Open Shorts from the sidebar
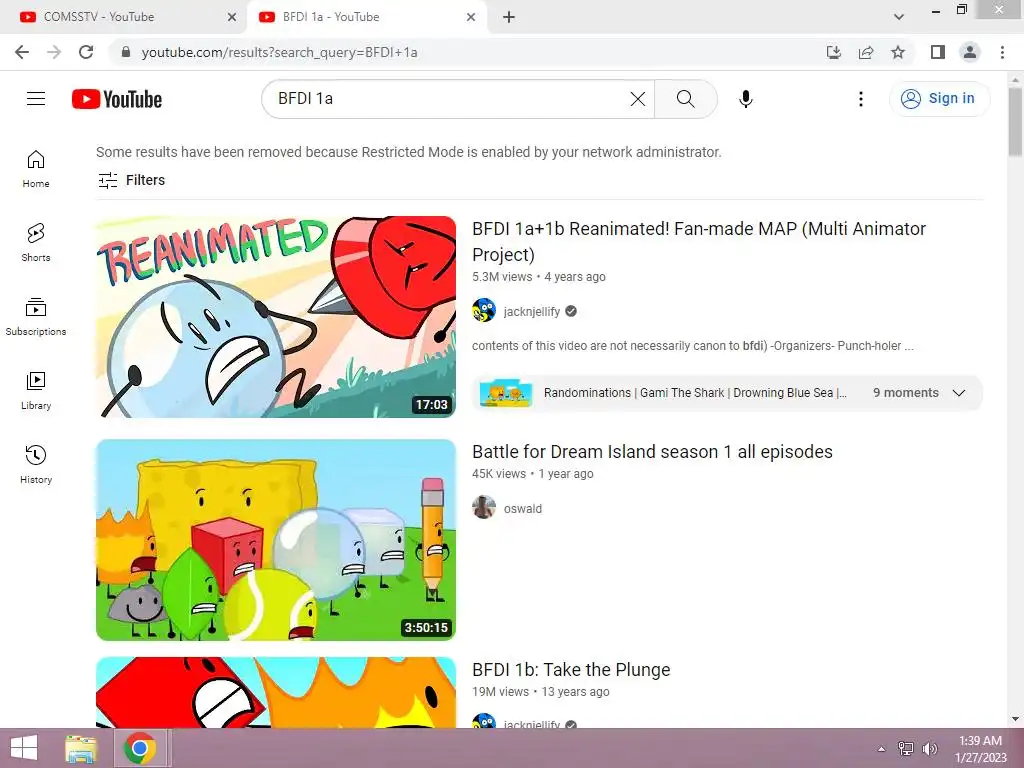This screenshot has width=1024, height=768. coord(36,242)
